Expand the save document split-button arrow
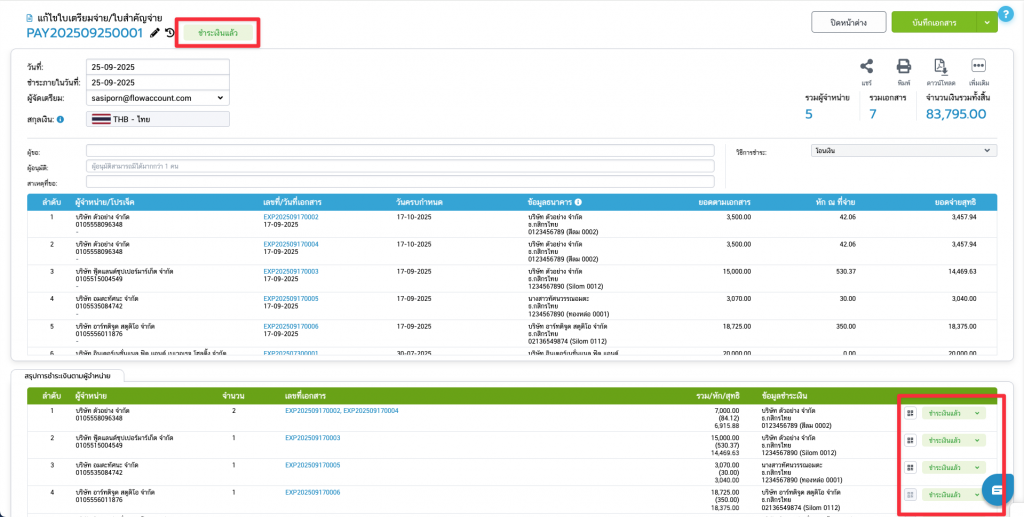The width and height of the screenshot is (1024, 517). click(989, 21)
